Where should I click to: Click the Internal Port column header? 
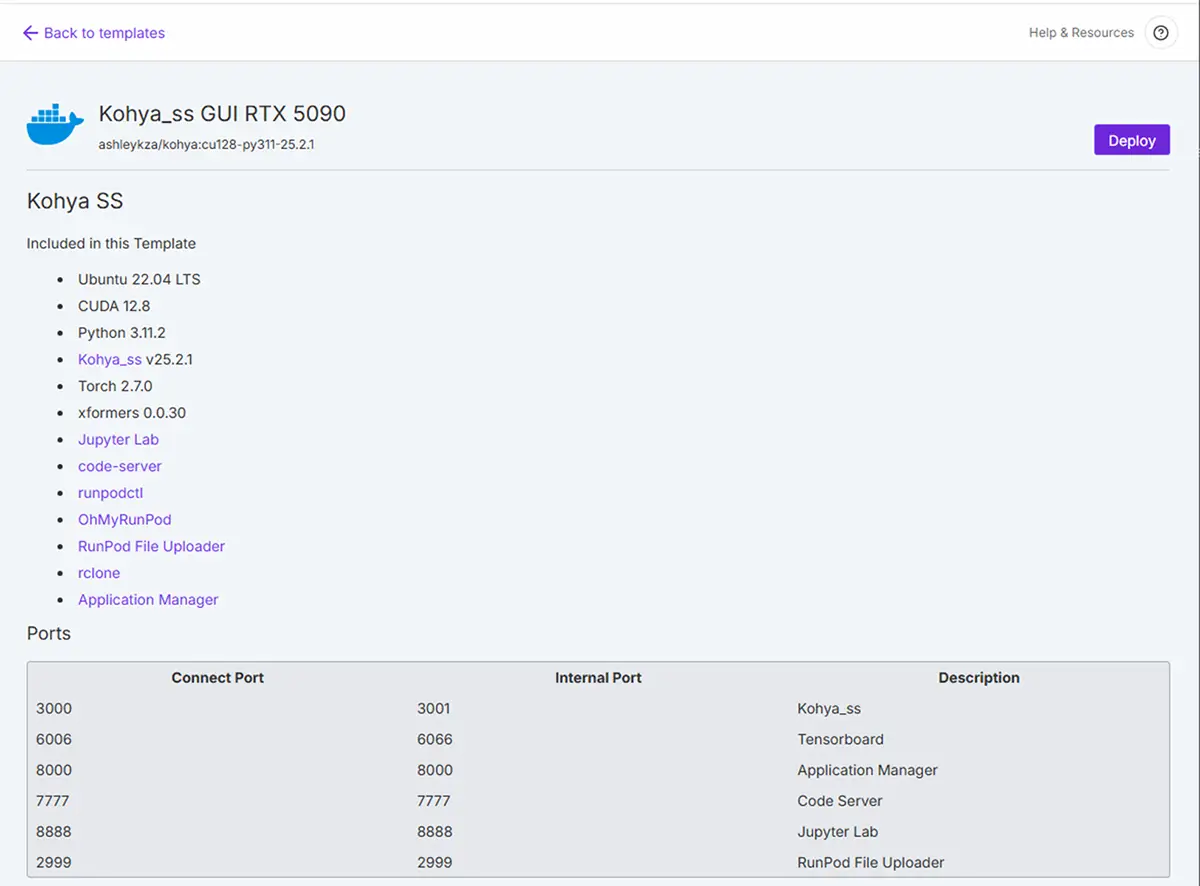(598, 677)
